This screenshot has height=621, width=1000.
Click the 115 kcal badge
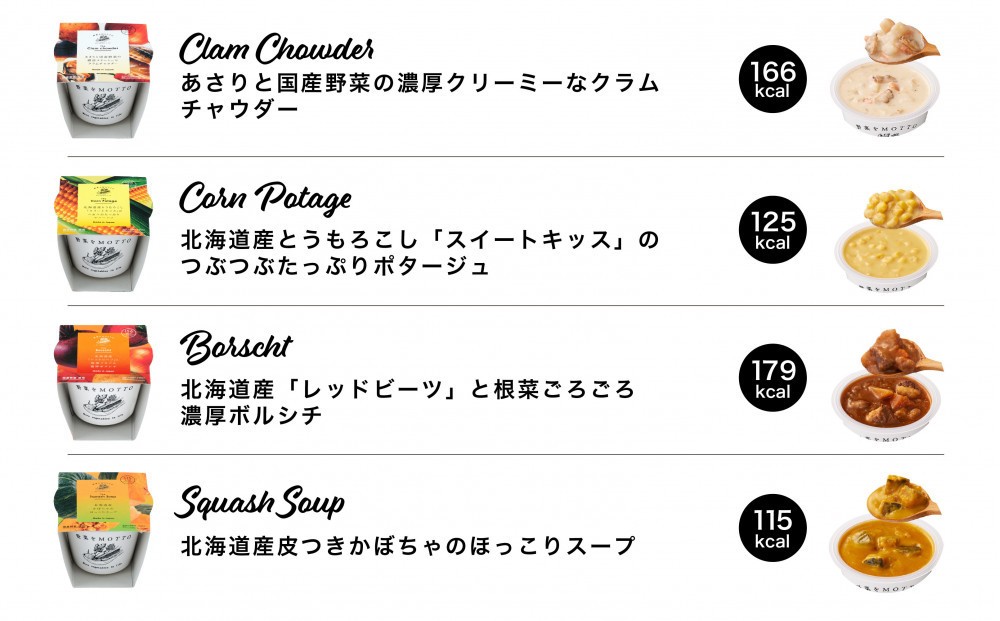(x=773, y=528)
